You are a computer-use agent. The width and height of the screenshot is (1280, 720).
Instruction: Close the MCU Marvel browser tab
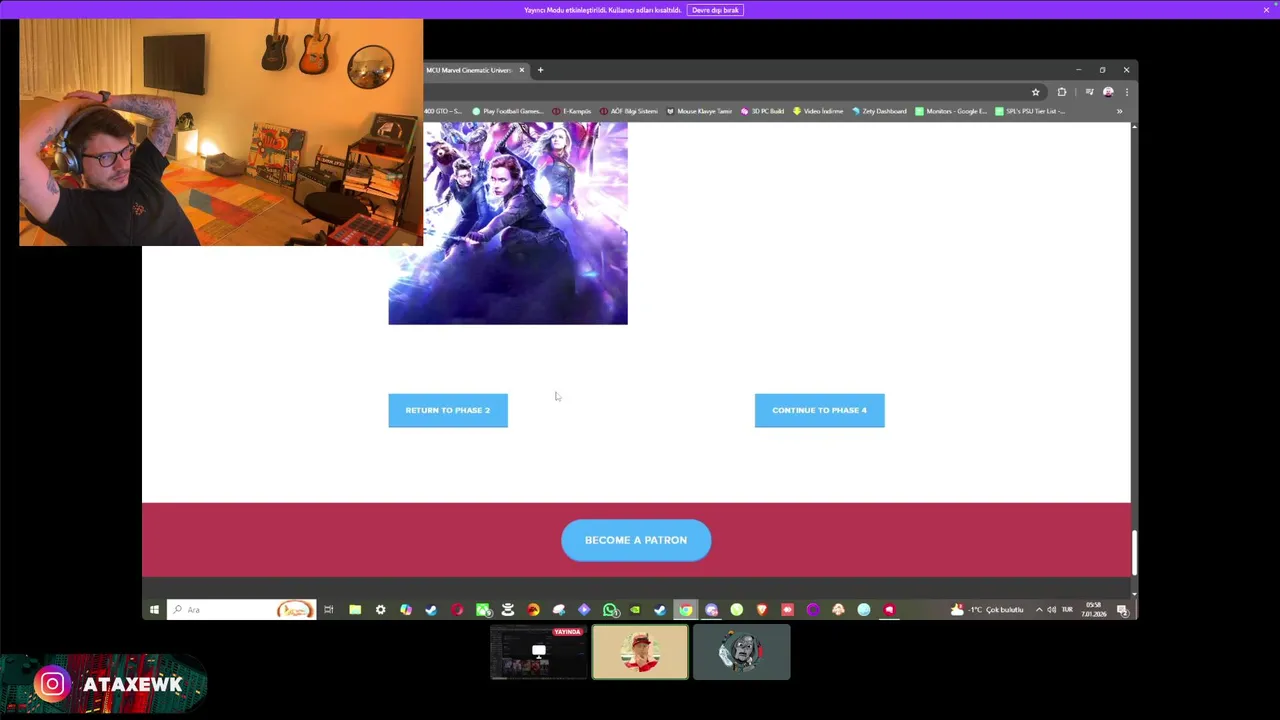coord(521,70)
